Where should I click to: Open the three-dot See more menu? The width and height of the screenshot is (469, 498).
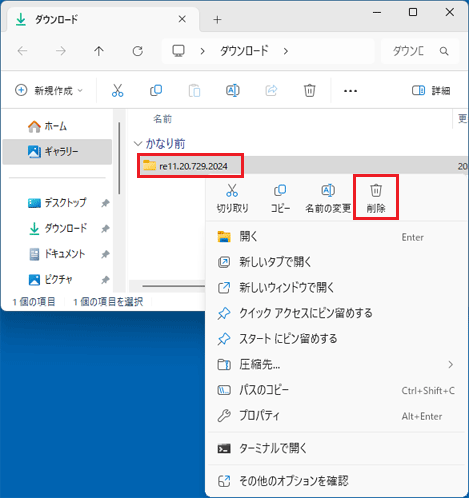(x=350, y=91)
